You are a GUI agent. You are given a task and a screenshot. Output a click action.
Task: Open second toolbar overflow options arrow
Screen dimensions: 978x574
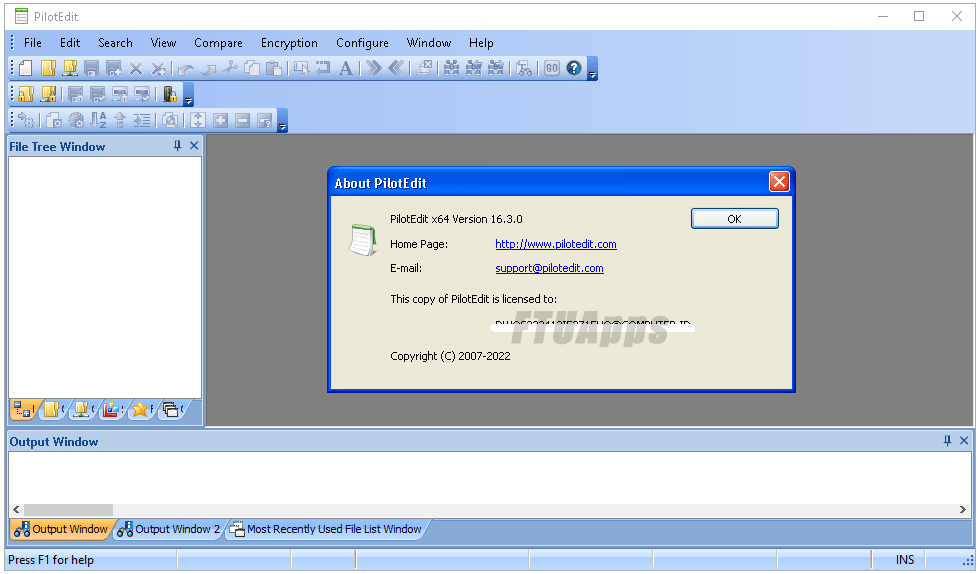[188, 95]
